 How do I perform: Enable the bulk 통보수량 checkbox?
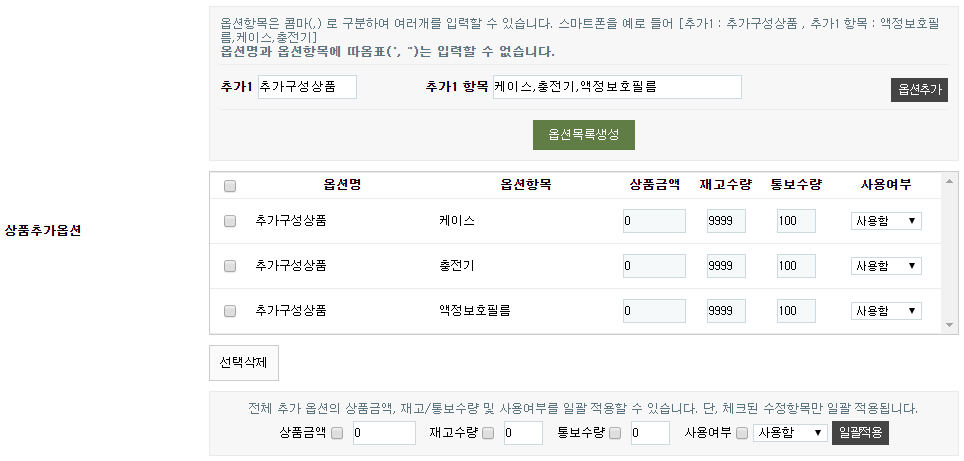(x=615, y=433)
